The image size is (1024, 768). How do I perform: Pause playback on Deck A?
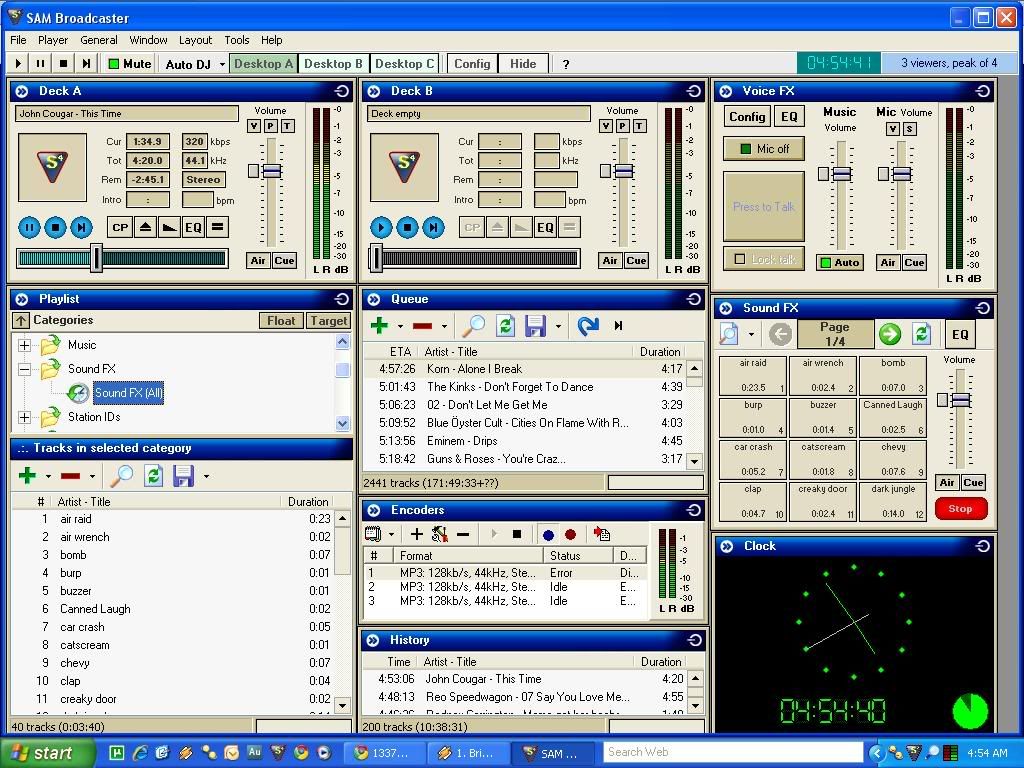(29, 227)
